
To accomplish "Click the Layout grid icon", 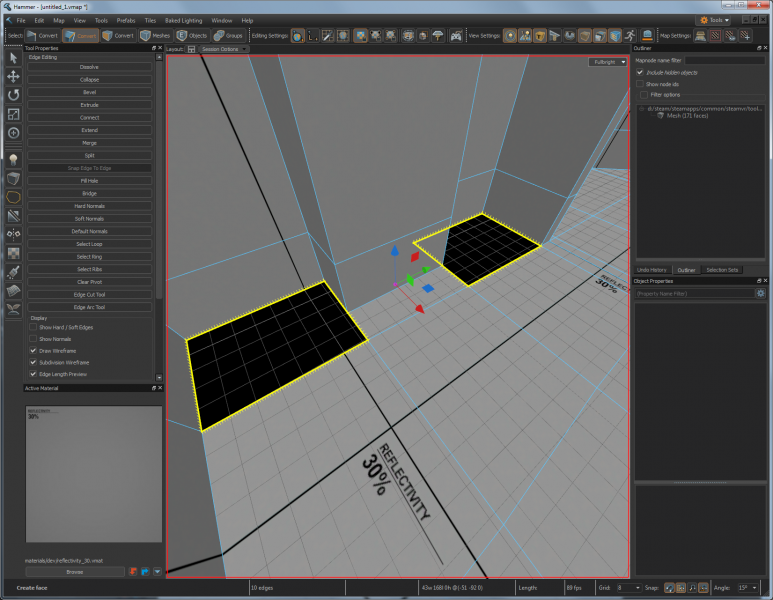I will coord(191,49).
